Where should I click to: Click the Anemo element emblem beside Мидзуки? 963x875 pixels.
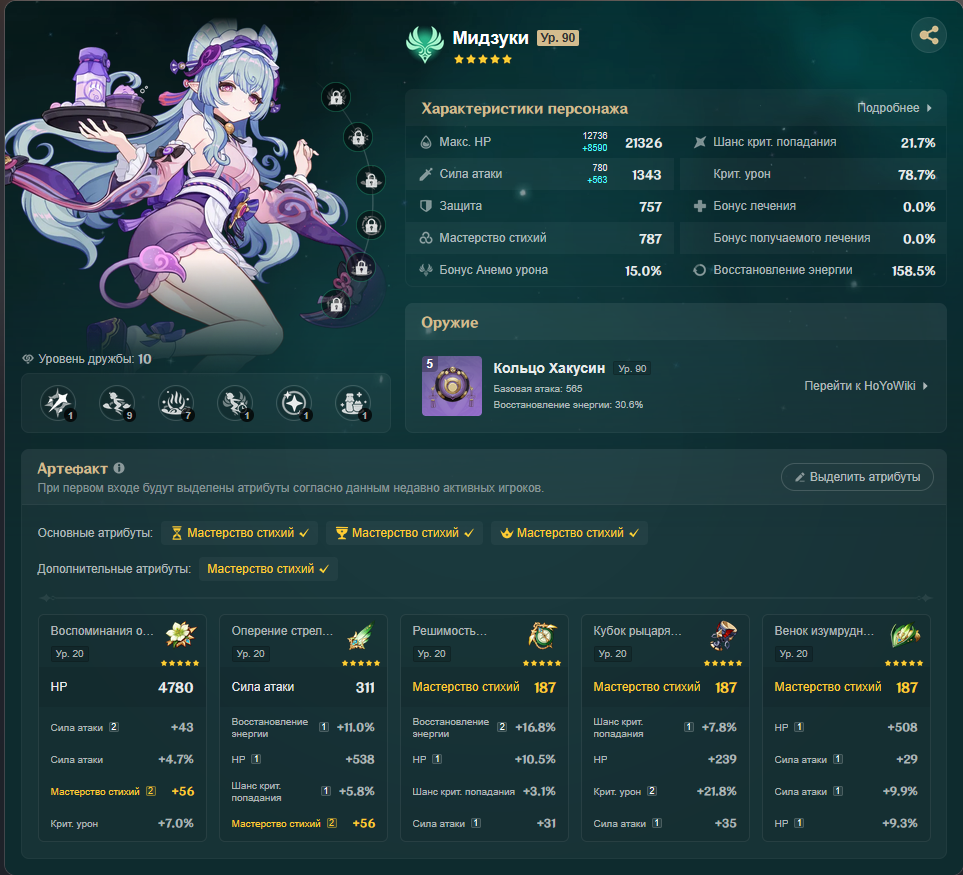424,44
